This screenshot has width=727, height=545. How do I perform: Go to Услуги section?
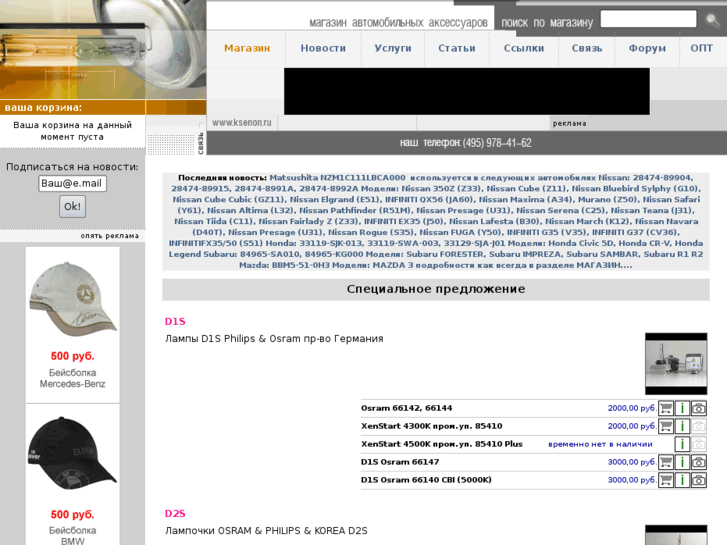click(393, 48)
